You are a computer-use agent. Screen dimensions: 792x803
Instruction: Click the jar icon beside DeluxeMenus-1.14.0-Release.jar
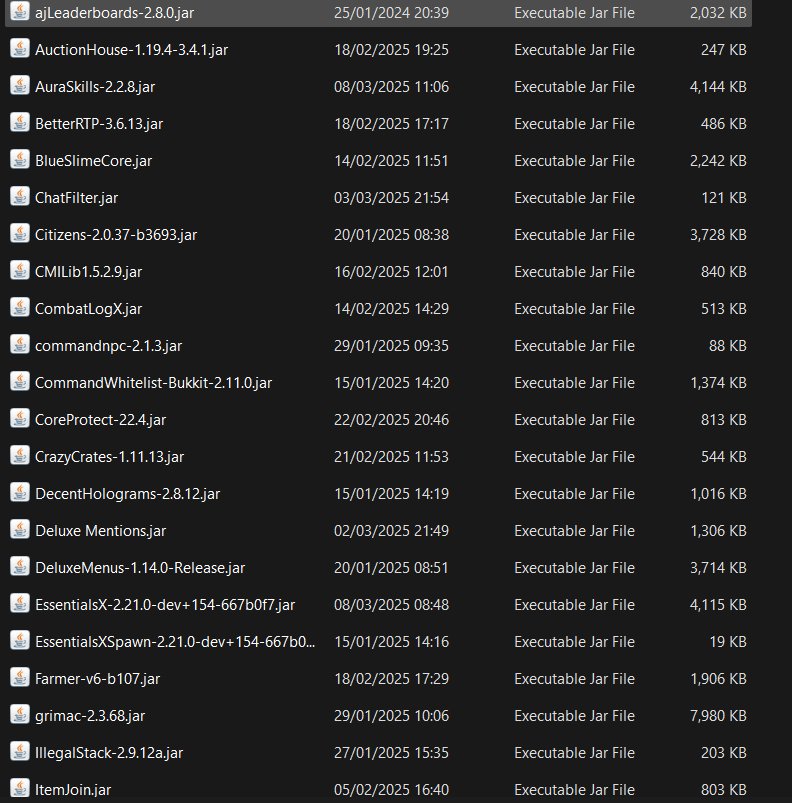(20, 566)
